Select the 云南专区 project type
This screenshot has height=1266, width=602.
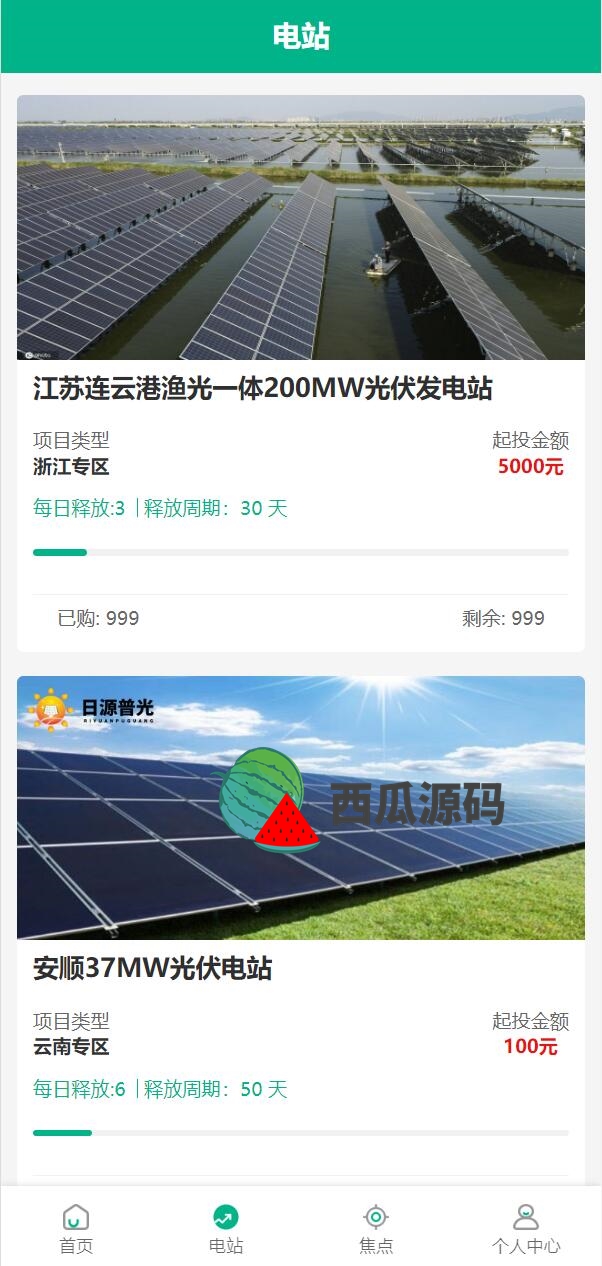[x=71, y=1047]
